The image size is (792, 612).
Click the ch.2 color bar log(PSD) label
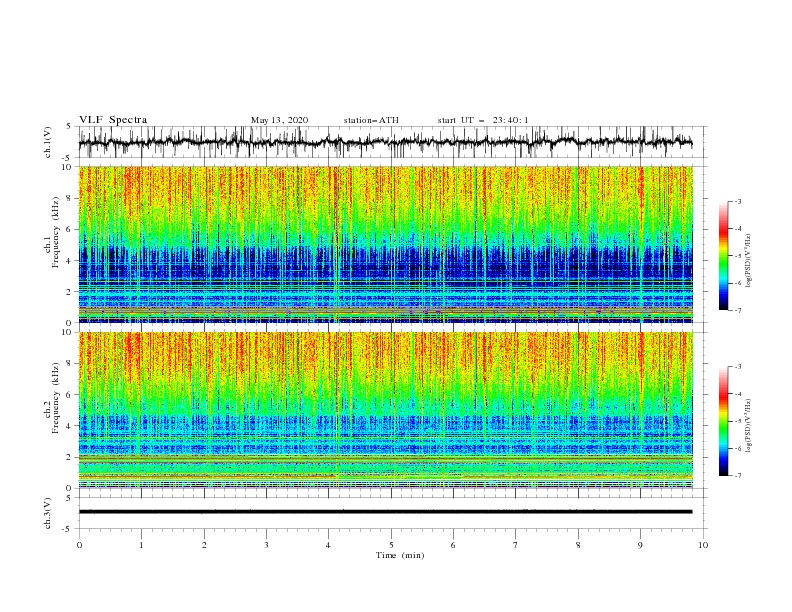pos(749,425)
